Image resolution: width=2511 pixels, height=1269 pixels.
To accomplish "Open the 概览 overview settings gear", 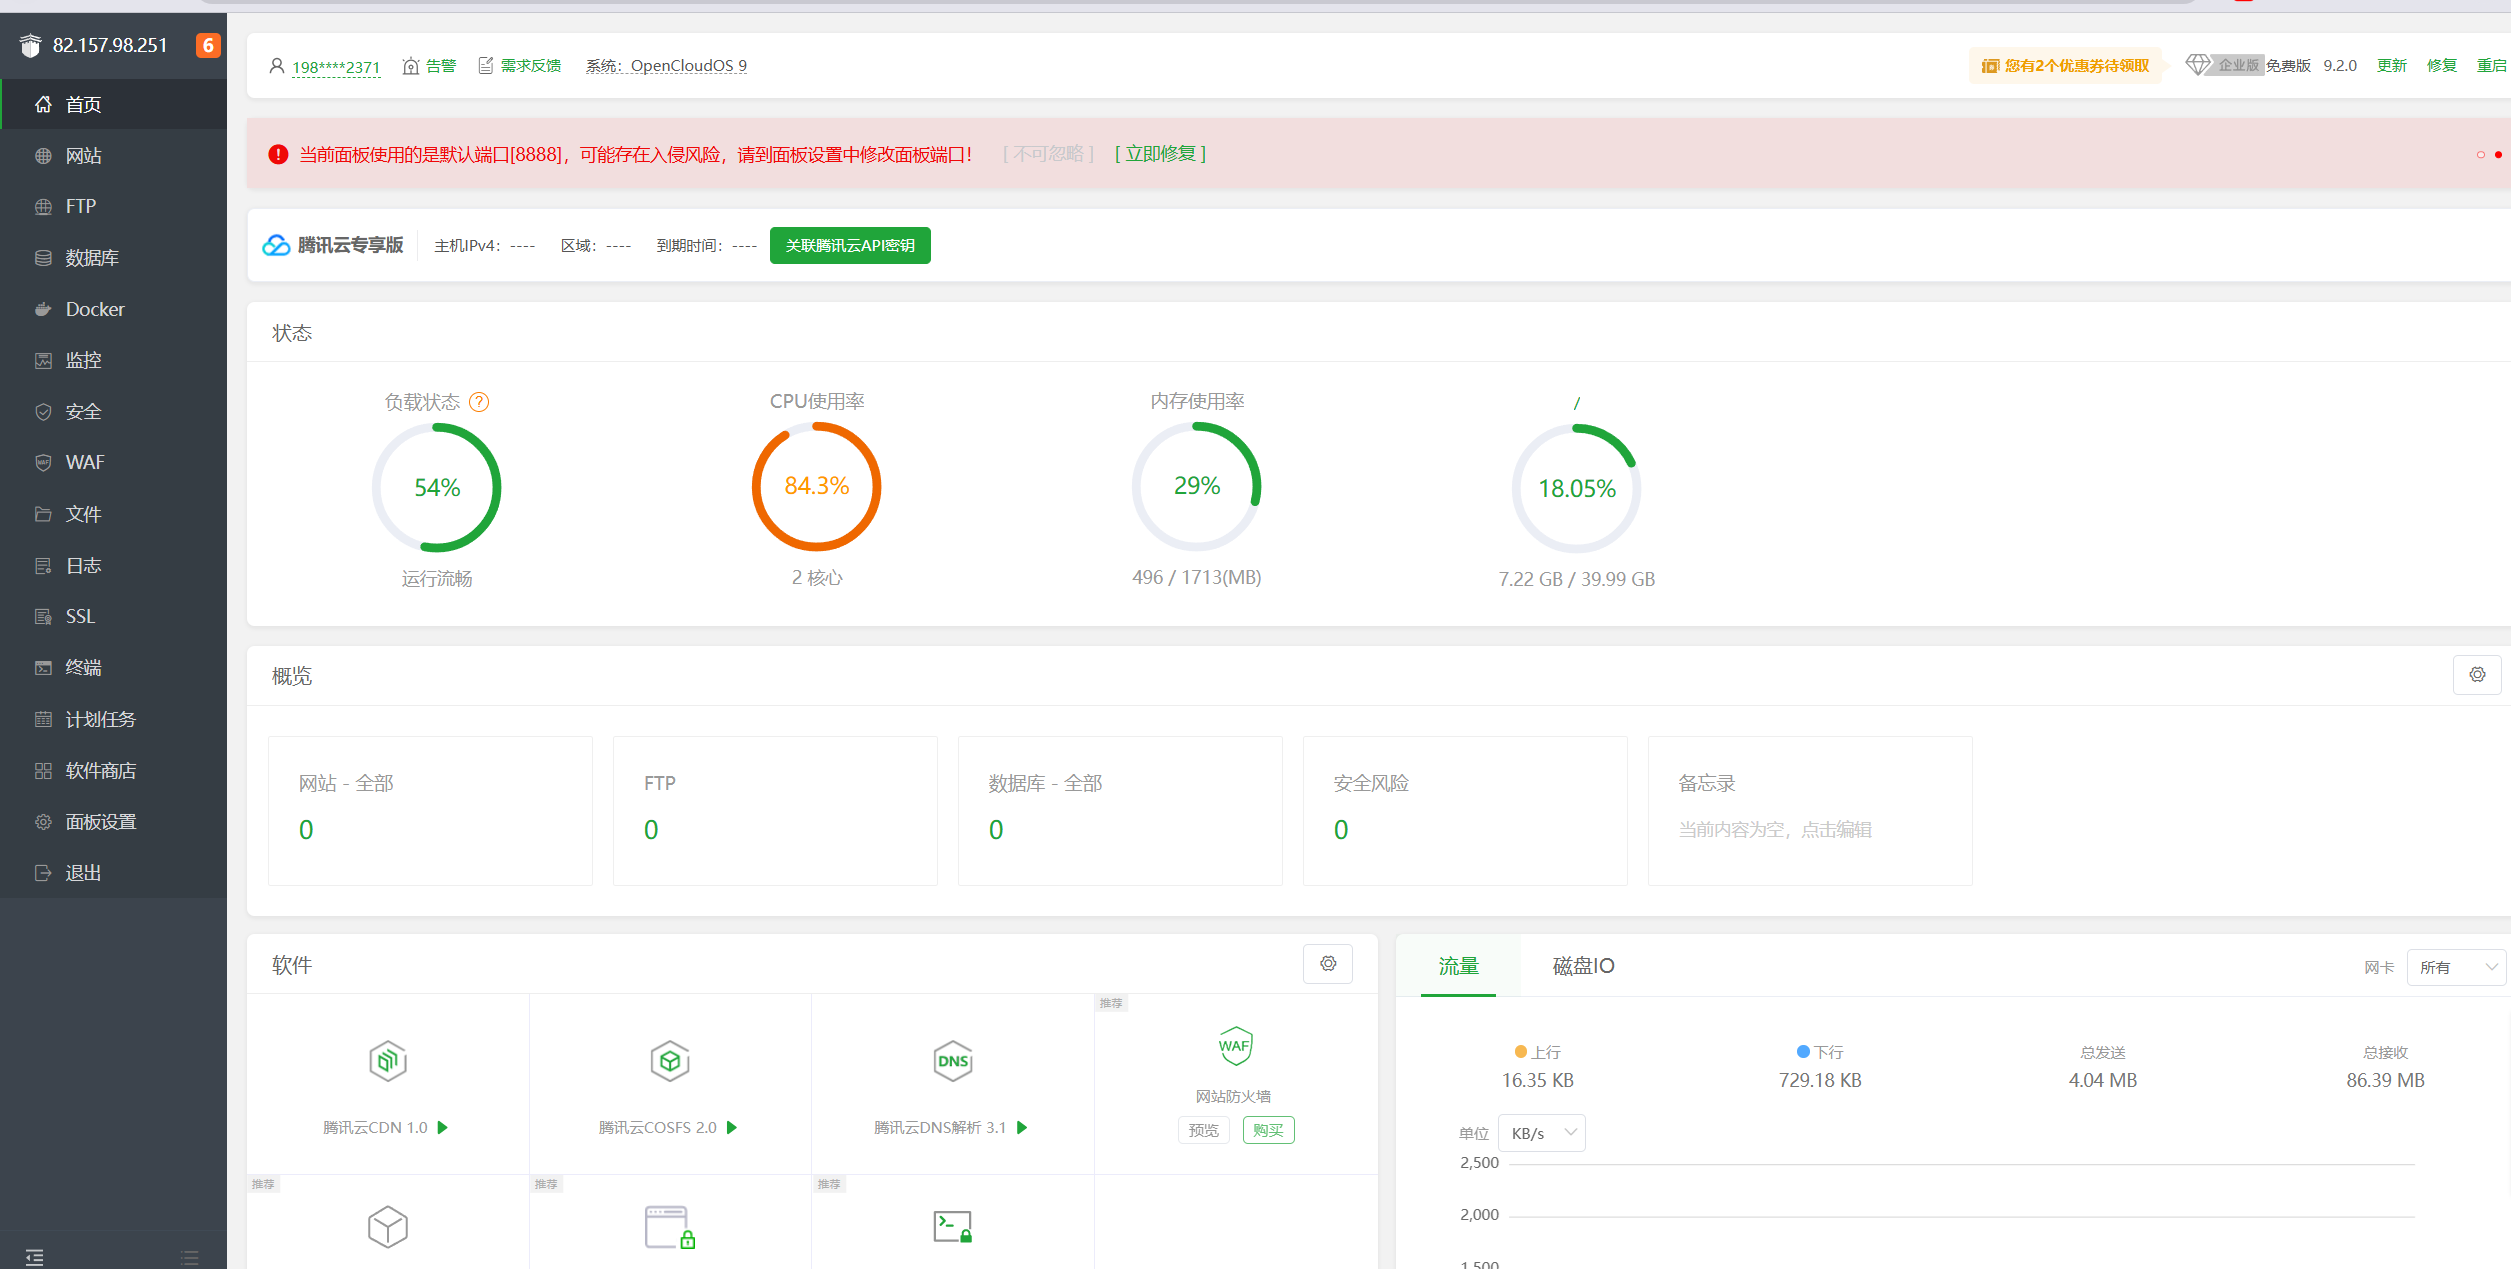I will point(2477,675).
